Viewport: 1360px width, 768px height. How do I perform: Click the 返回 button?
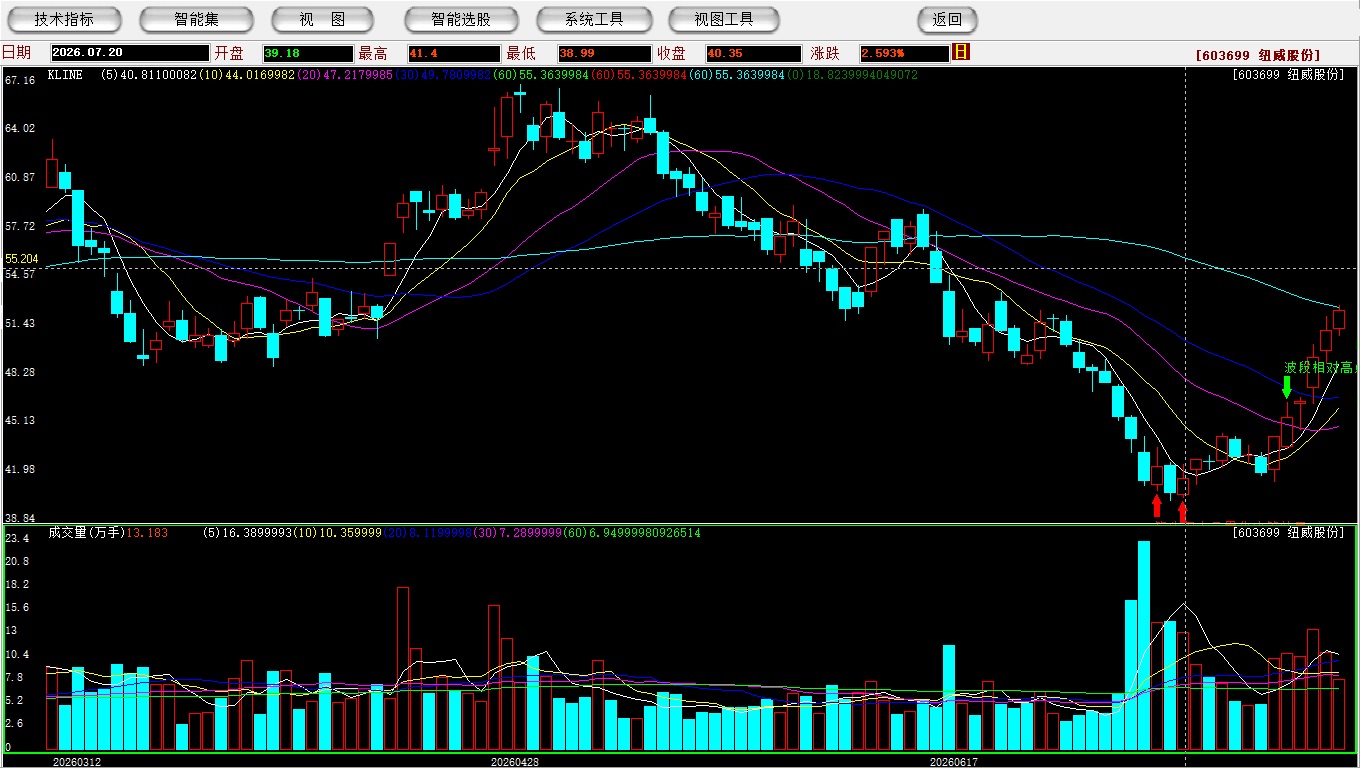pos(947,19)
